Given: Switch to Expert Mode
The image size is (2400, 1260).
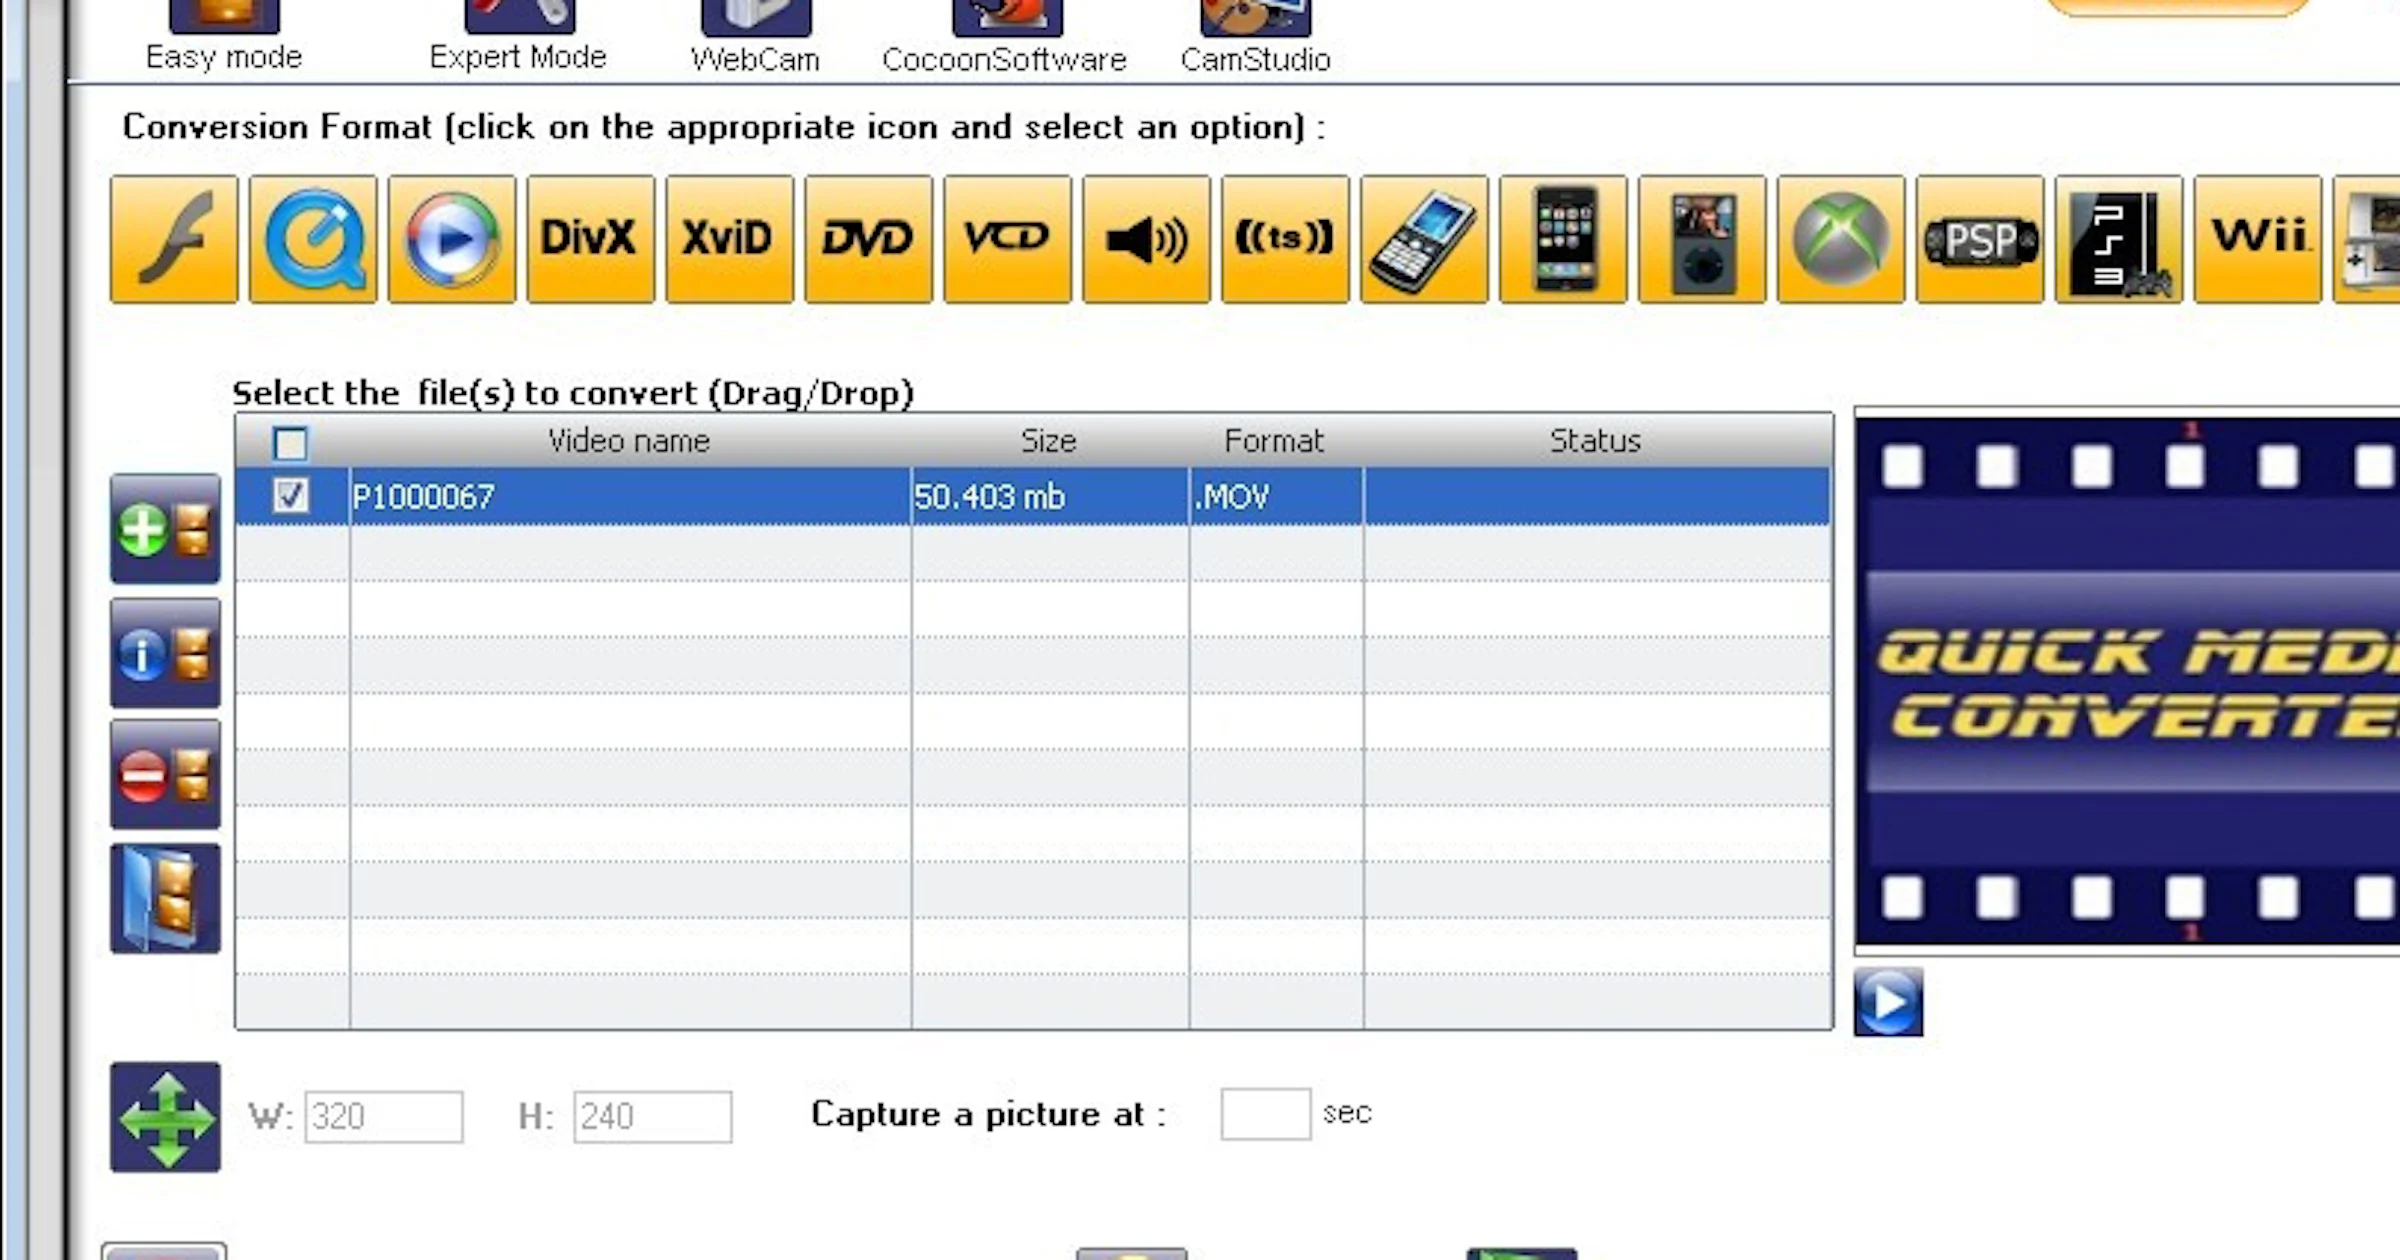Looking at the screenshot, I should [x=518, y=35].
